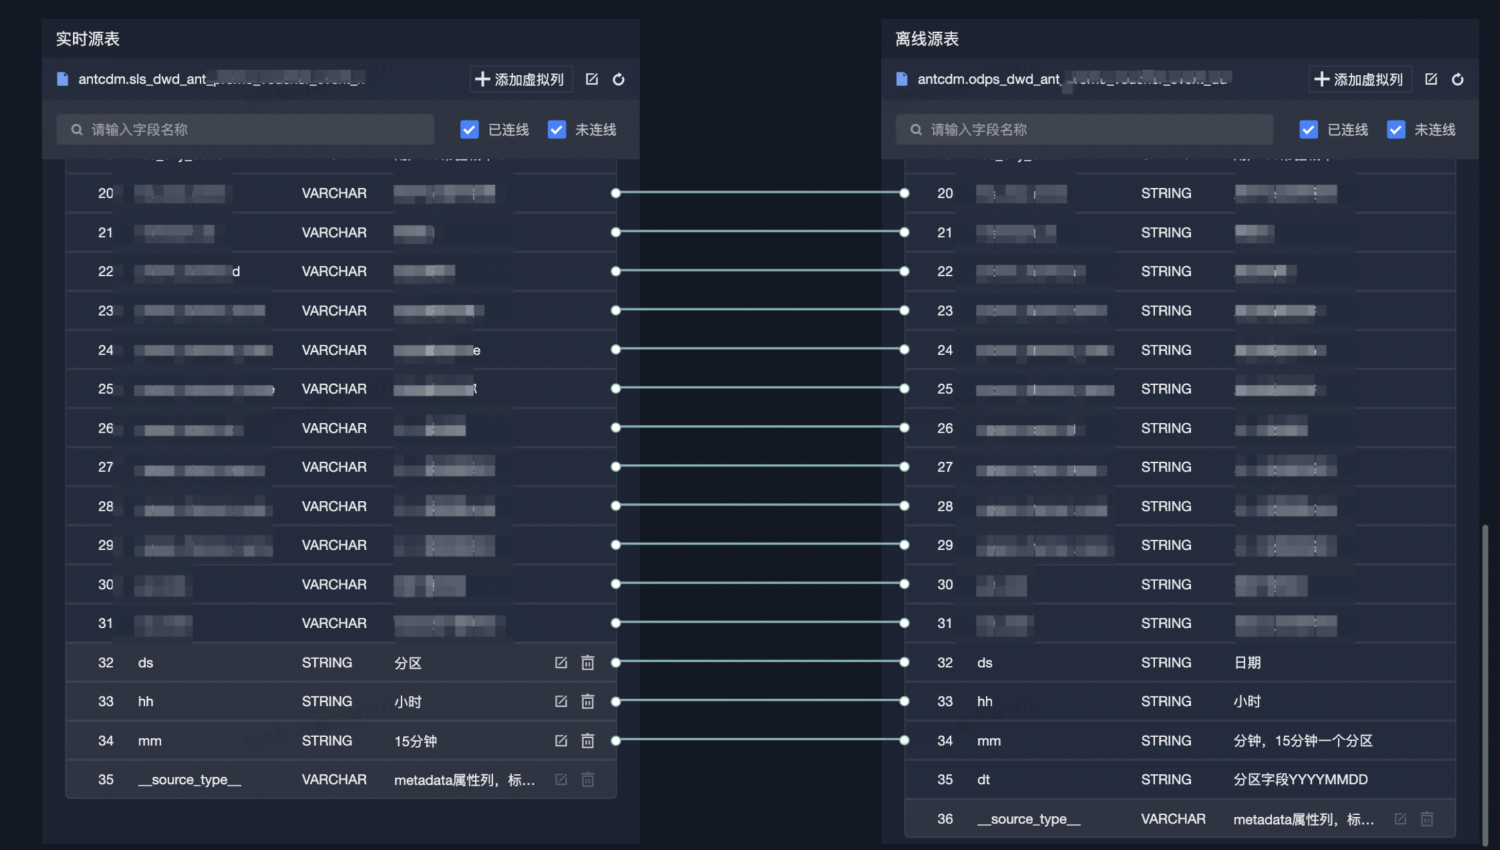Select mm field name in realtime table
Viewport: 1500px width, 850px height.
150,741
